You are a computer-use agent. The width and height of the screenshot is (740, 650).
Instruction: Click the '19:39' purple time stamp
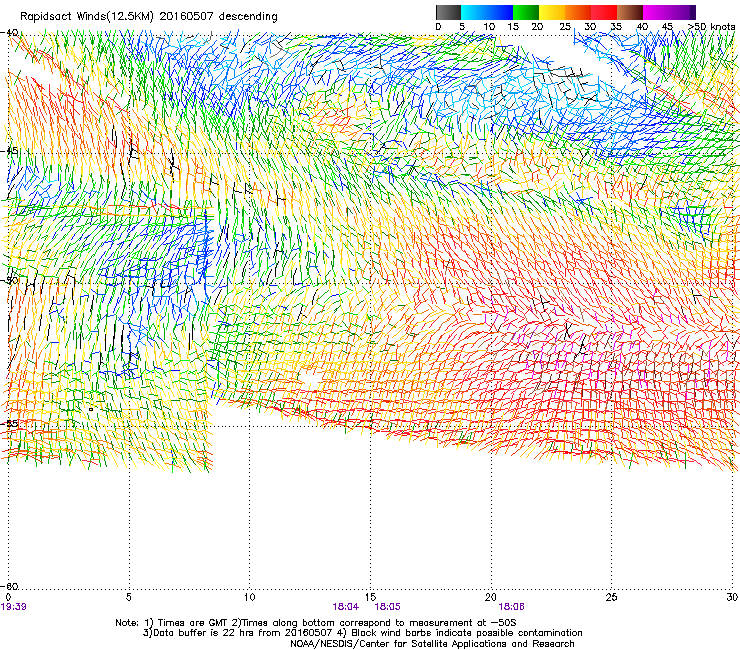click(14, 607)
